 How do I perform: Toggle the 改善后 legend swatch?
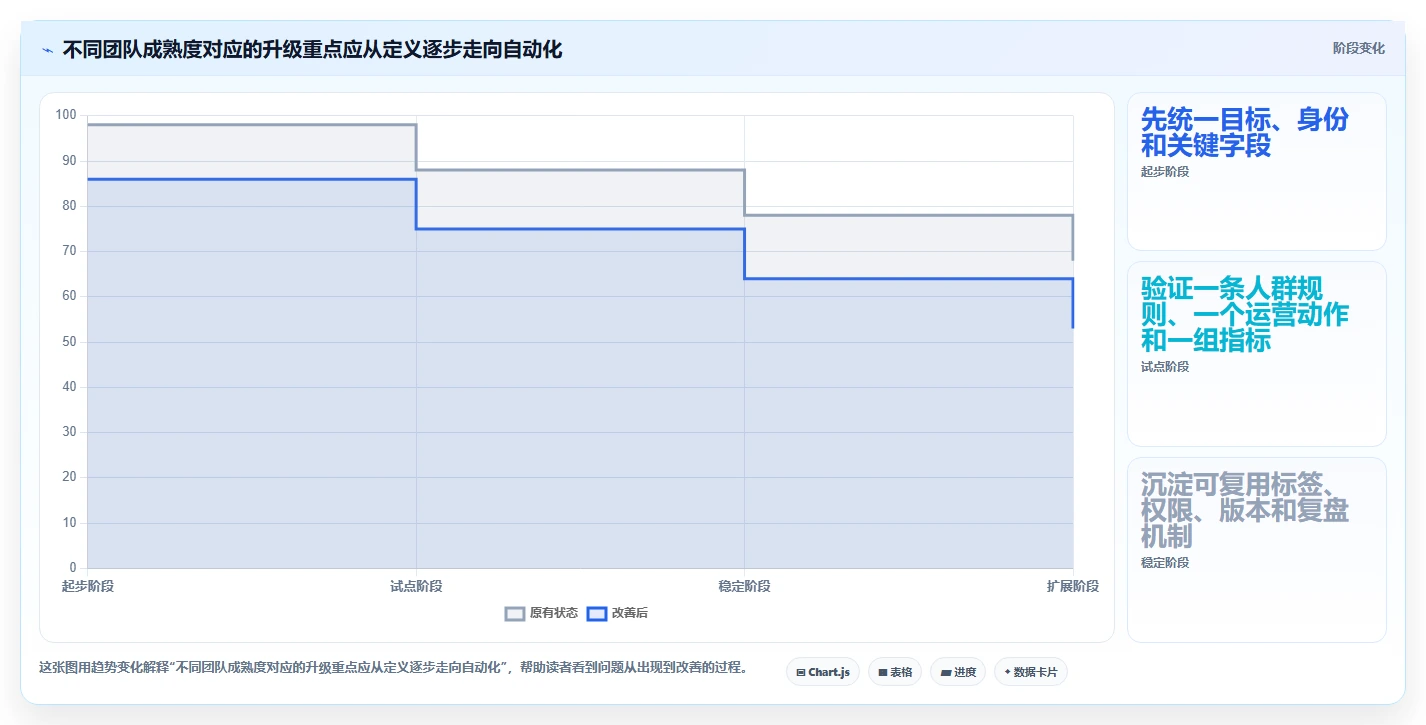coord(597,613)
